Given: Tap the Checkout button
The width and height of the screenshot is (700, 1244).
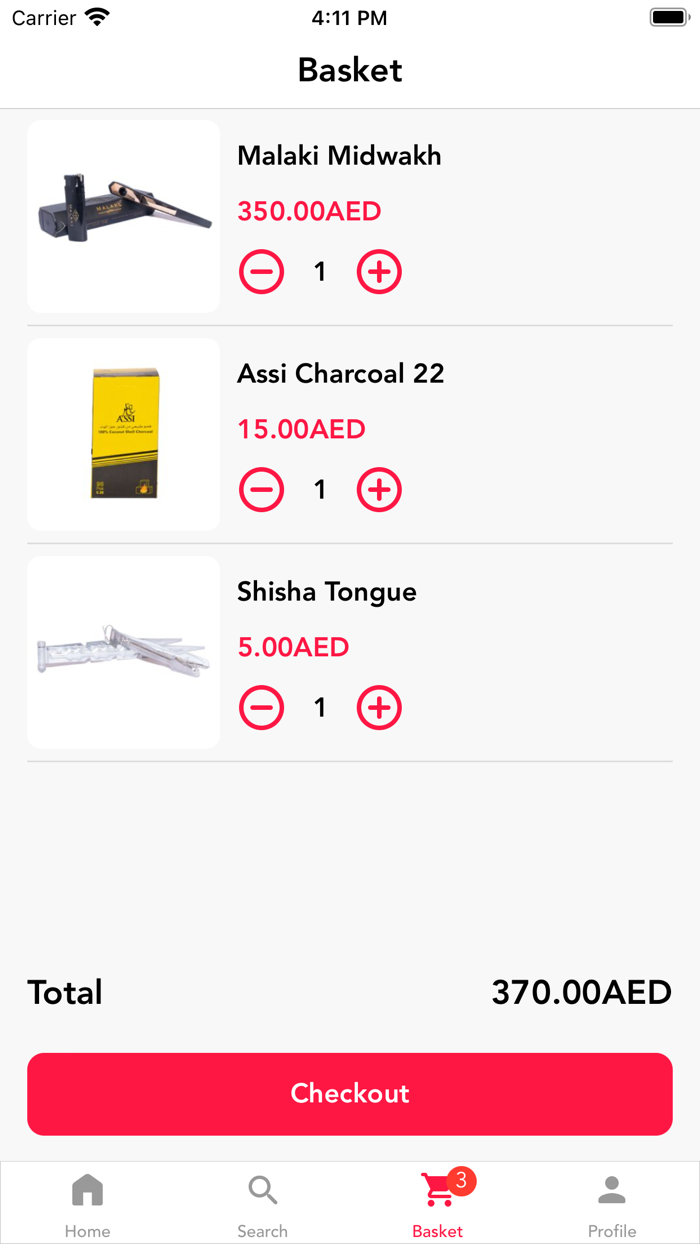Looking at the screenshot, I should pos(349,1093).
